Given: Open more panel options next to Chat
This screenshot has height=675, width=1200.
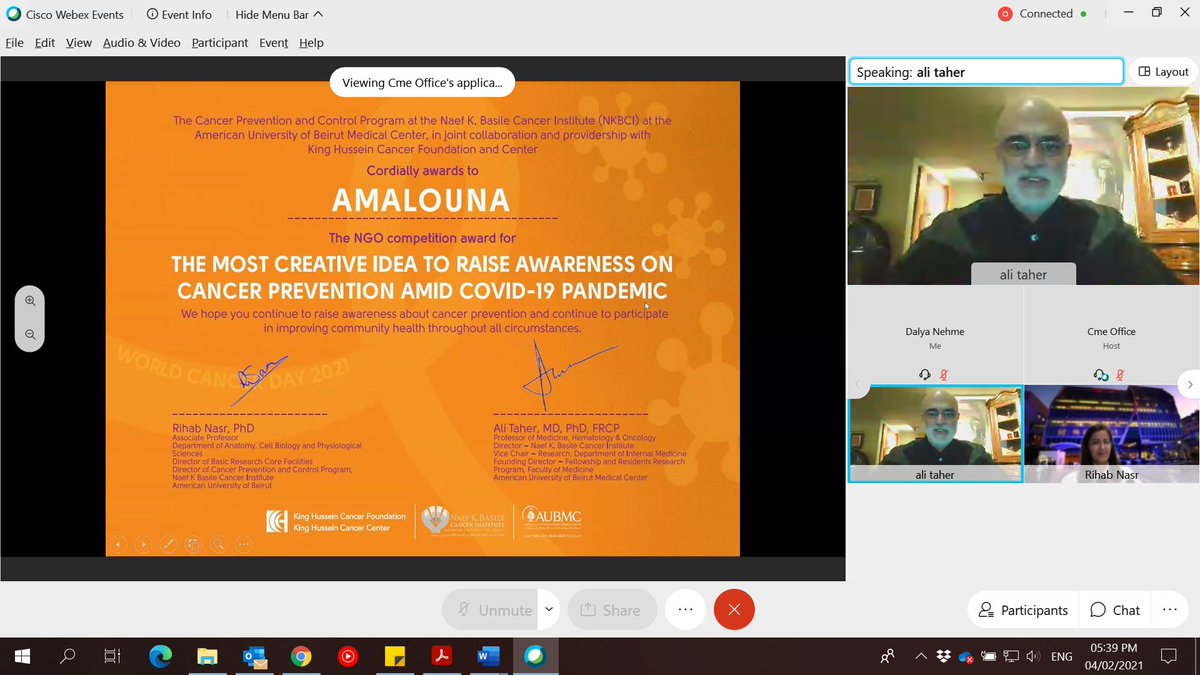Looking at the screenshot, I should point(1170,610).
